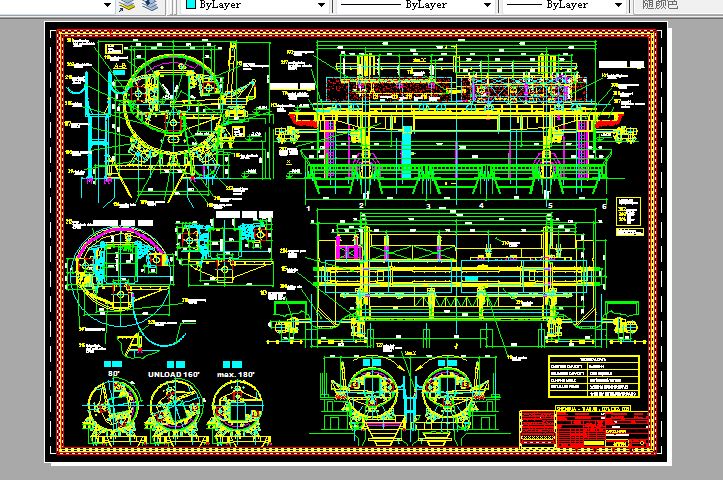The image size is (723, 480).
Task: Click grid number "2" below elevation view
Action: click(x=361, y=205)
